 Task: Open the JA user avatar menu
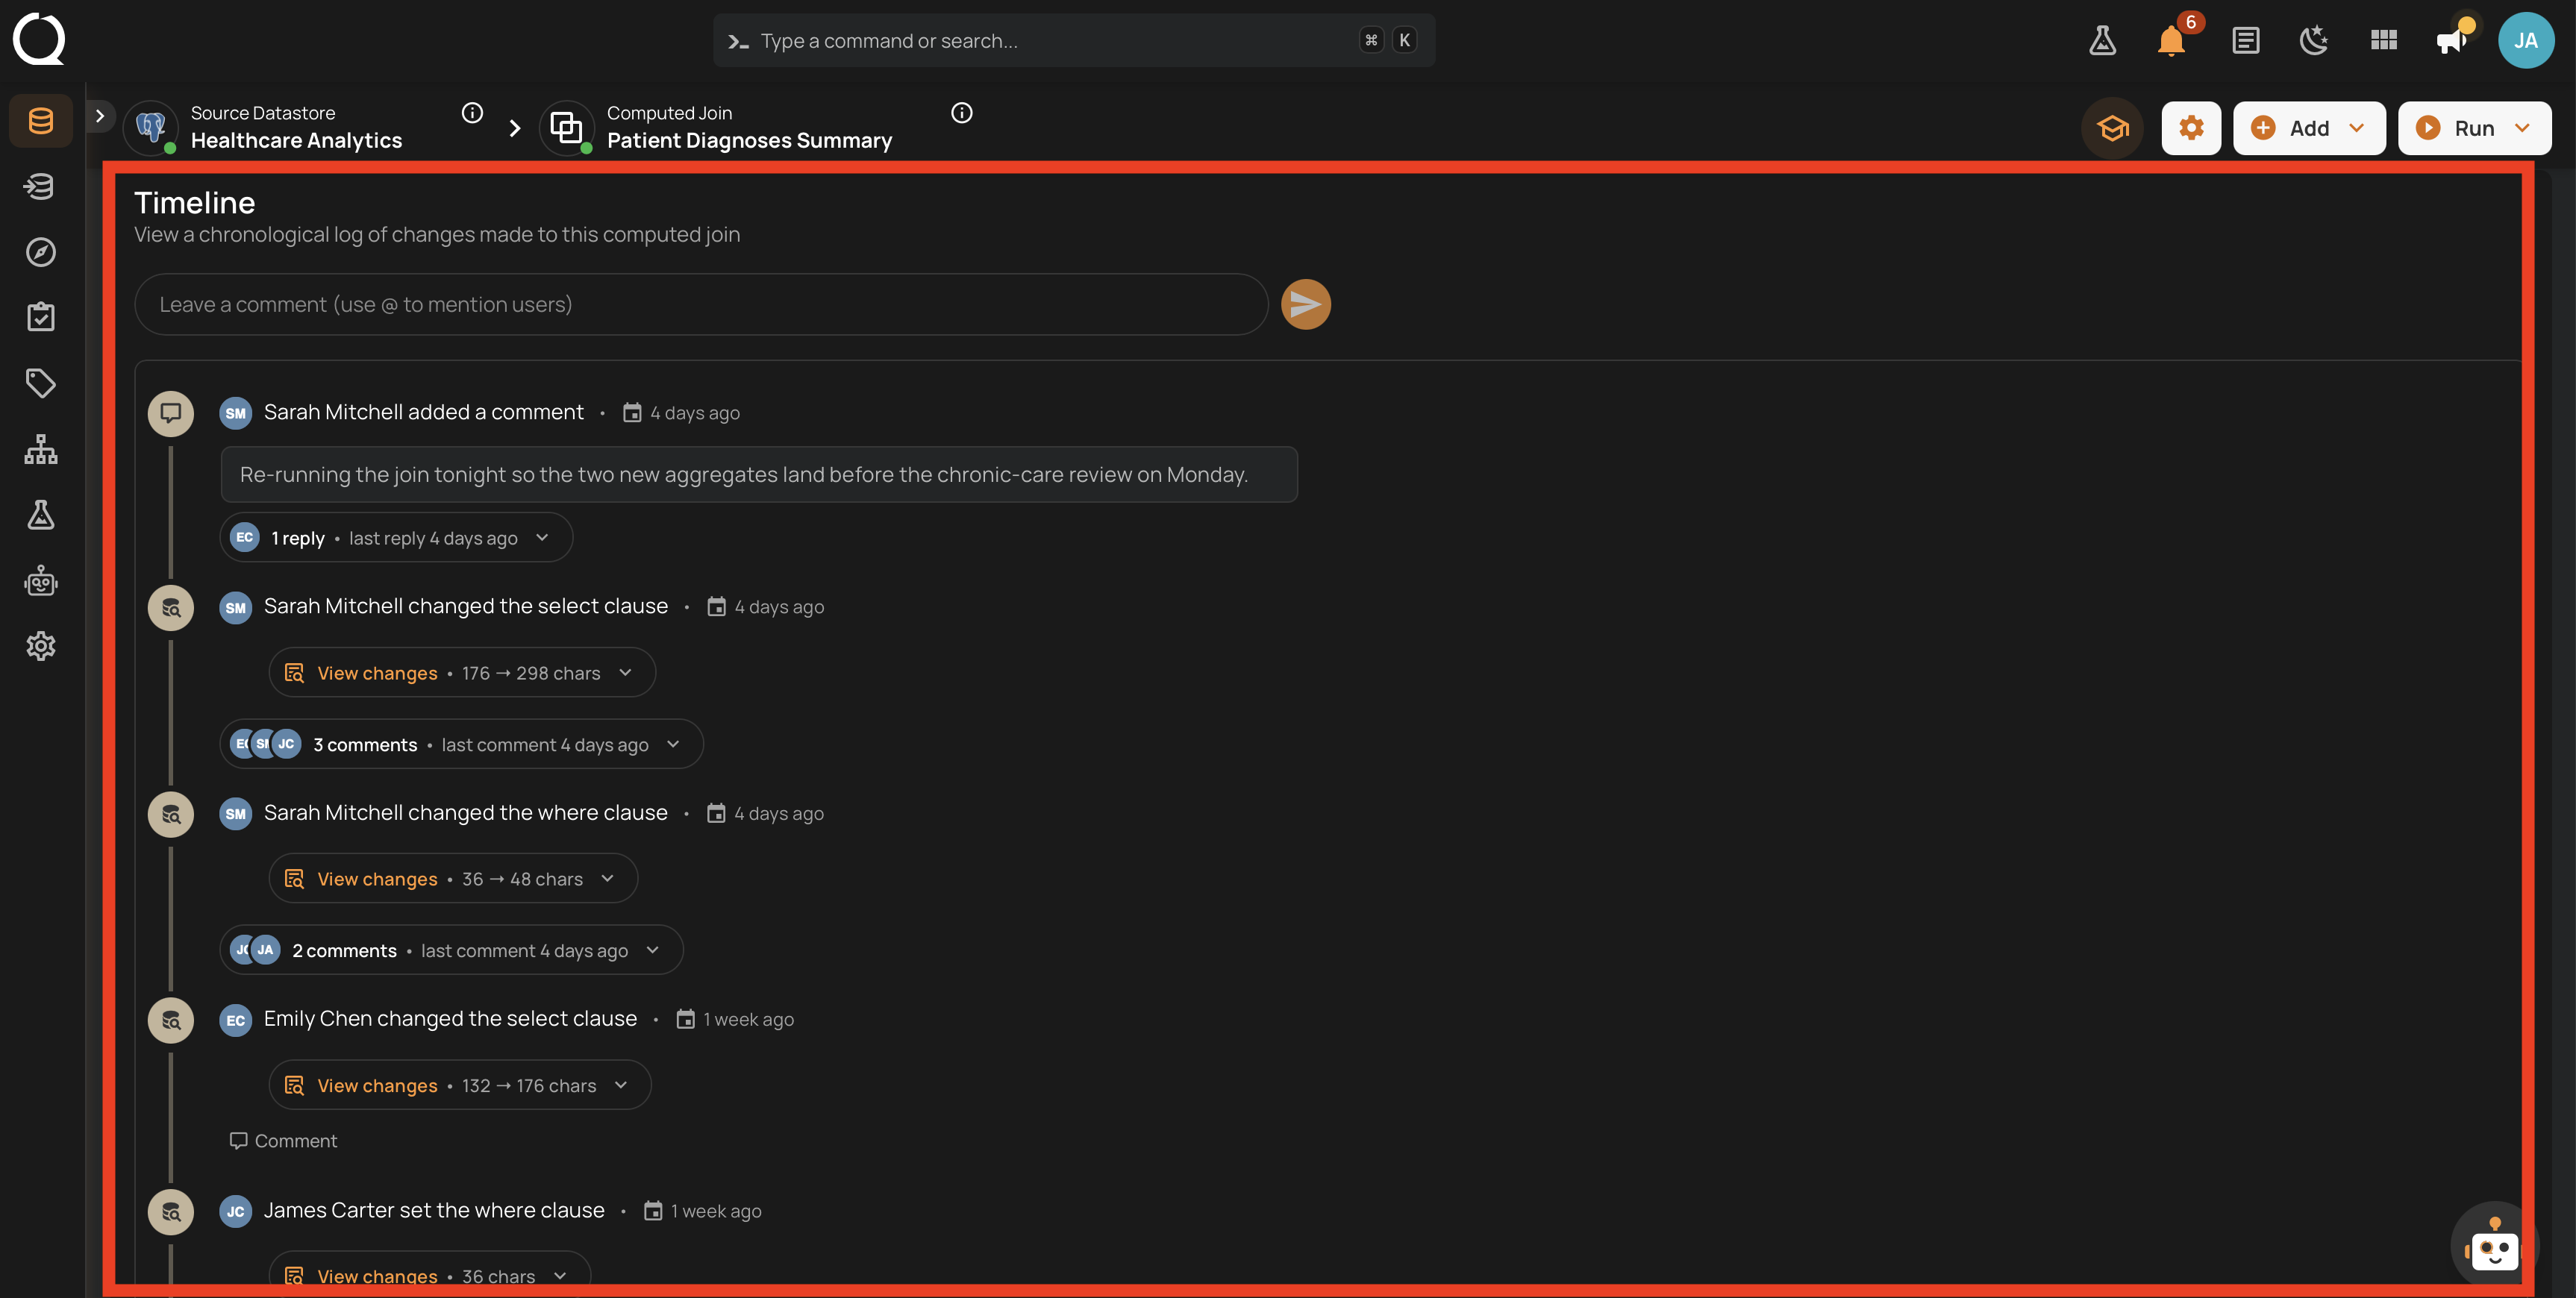click(2525, 40)
